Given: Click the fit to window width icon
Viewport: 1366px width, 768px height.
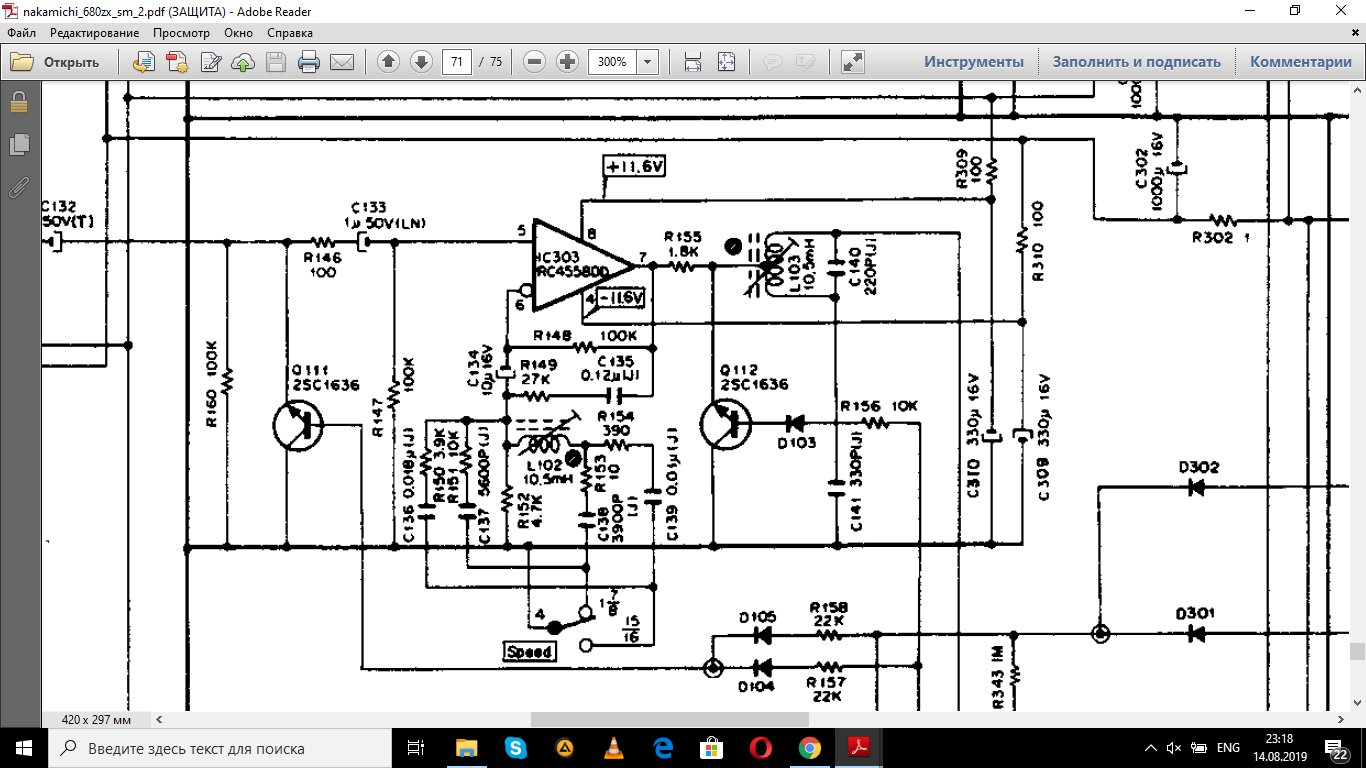Looking at the screenshot, I should pyautogui.click(x=693, y=62).
